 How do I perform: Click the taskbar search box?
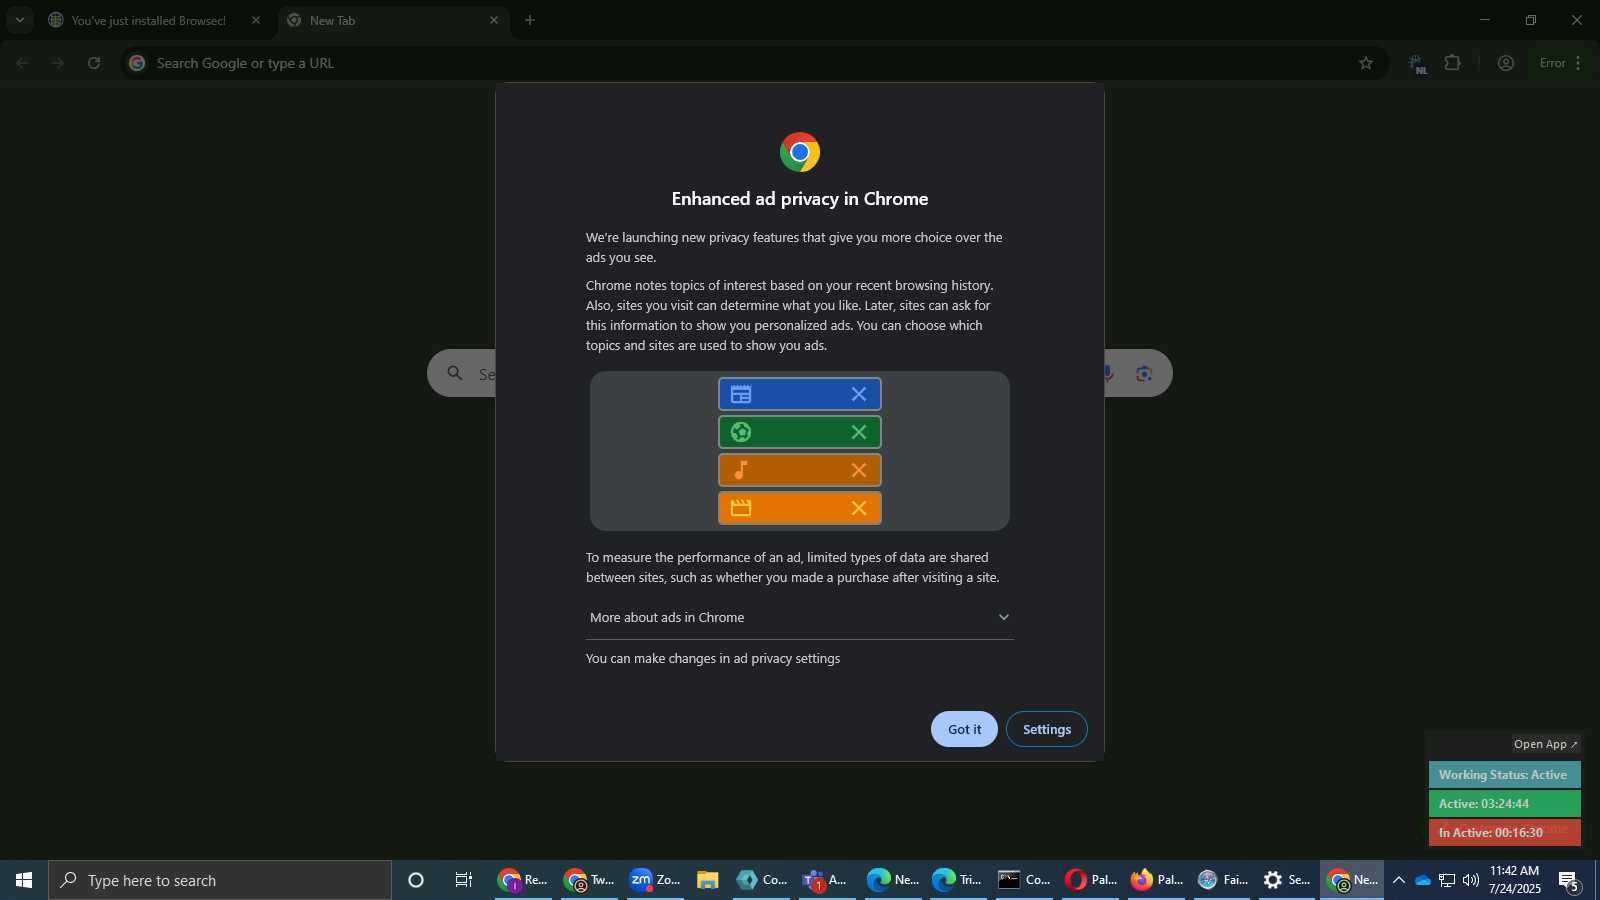(x=220, y=880)
